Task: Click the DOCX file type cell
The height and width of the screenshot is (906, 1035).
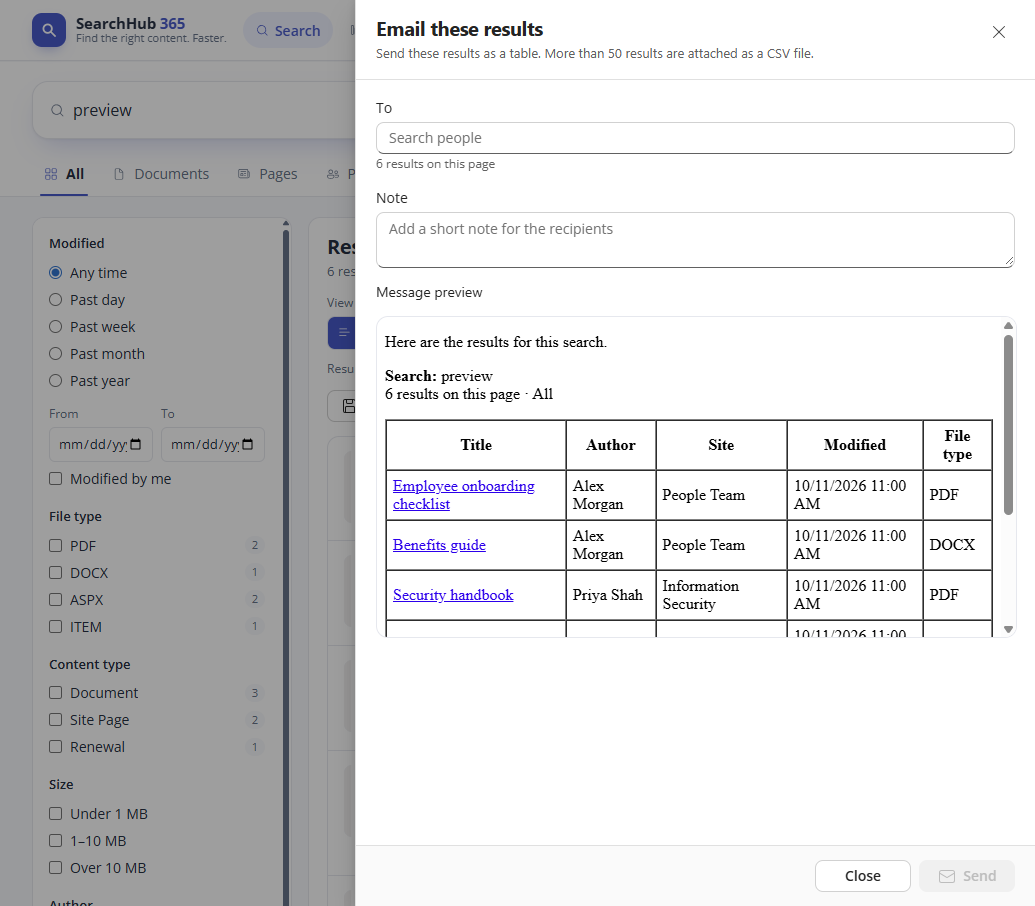Action: click(957, 545)
